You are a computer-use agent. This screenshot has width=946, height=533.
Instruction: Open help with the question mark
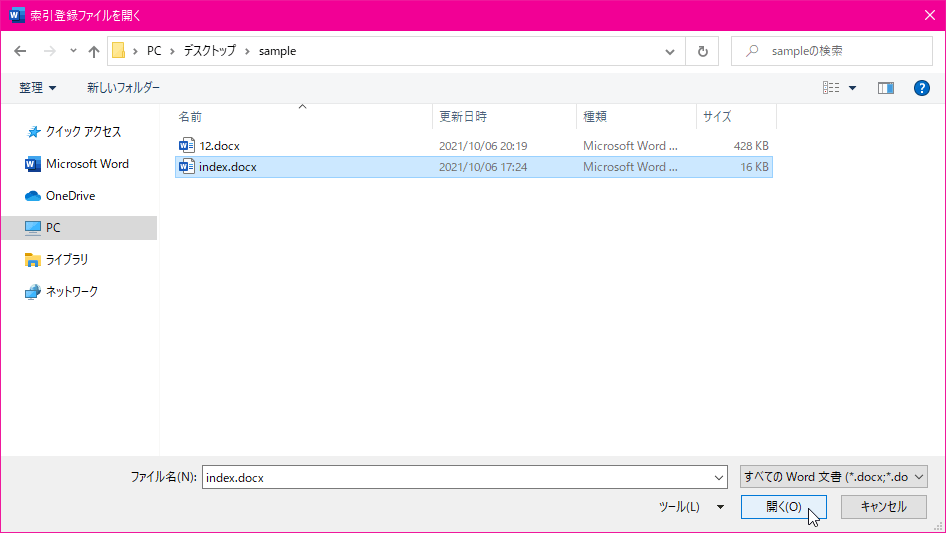point(921,88)
